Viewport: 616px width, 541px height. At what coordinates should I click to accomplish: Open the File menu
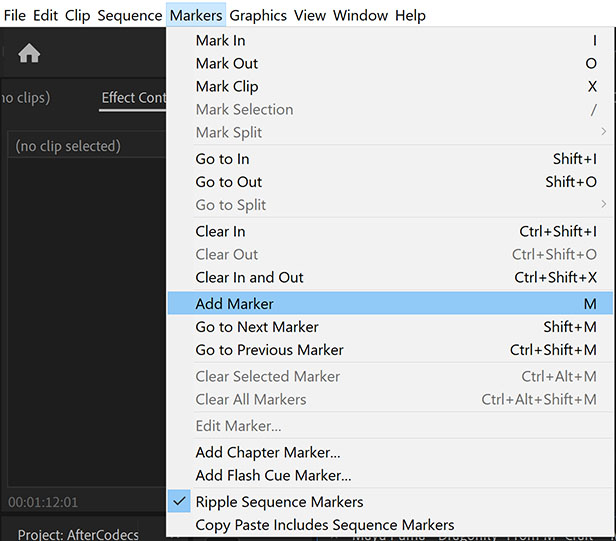(15, 15)
